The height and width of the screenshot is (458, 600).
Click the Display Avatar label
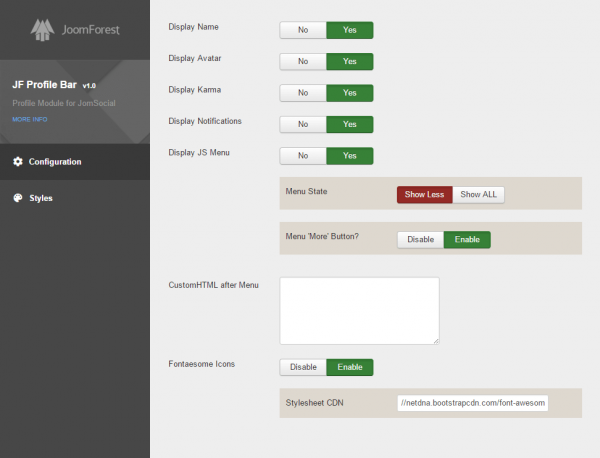tap(195, 58)
